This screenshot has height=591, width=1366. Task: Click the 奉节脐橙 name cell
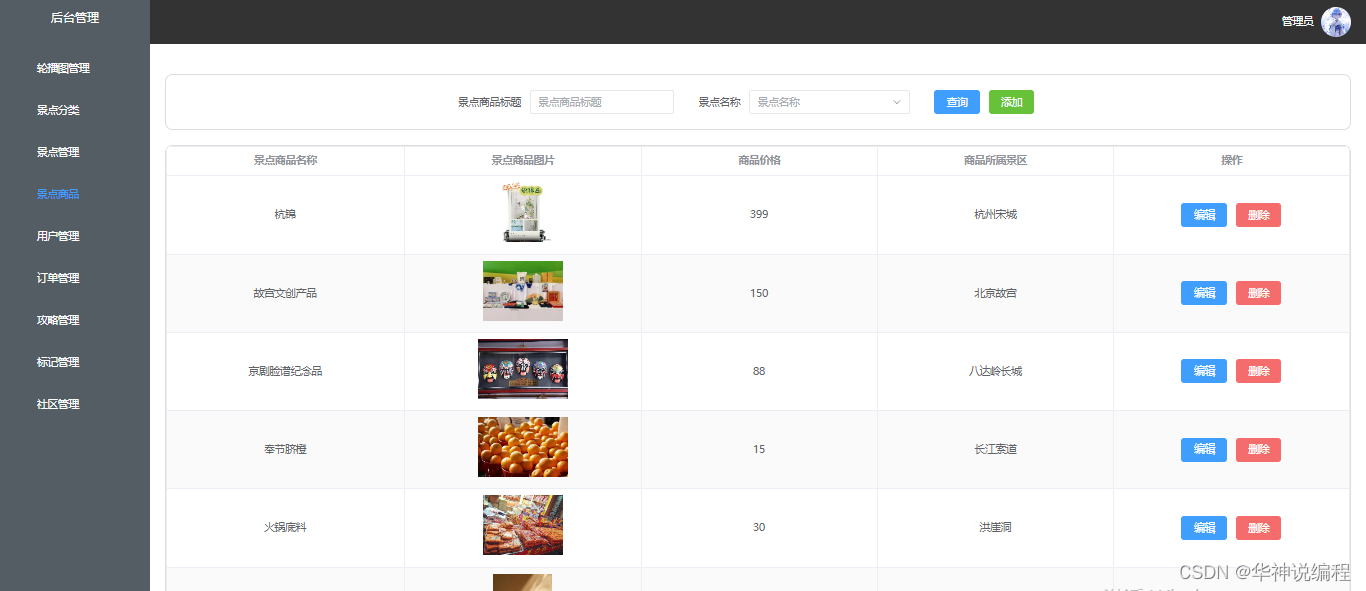(285, 449)
